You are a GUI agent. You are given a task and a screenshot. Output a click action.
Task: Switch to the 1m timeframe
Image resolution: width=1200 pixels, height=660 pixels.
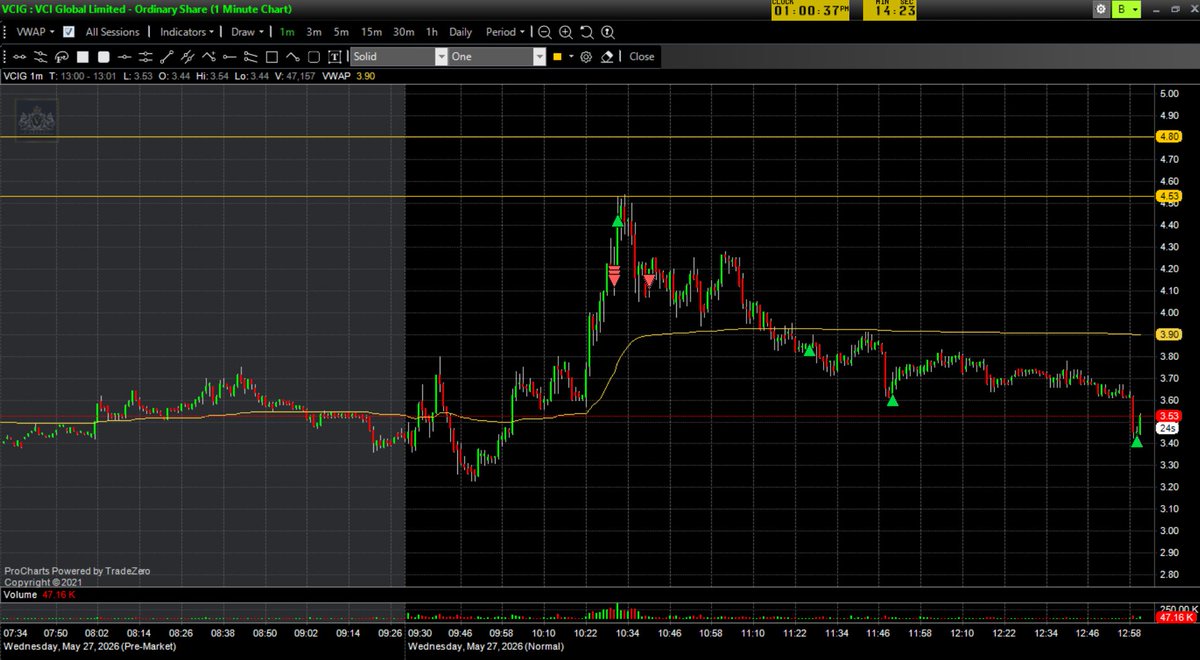[287, 31]
